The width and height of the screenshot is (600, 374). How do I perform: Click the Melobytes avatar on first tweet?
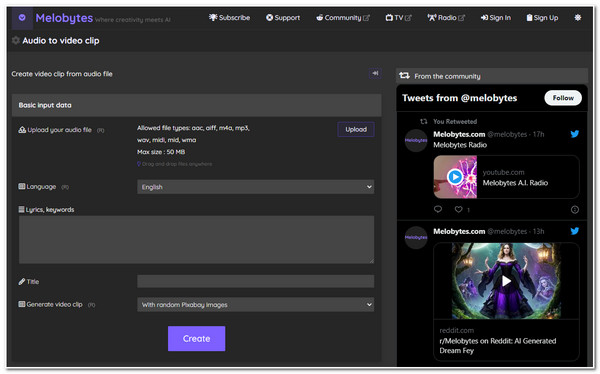click(416, 140)
